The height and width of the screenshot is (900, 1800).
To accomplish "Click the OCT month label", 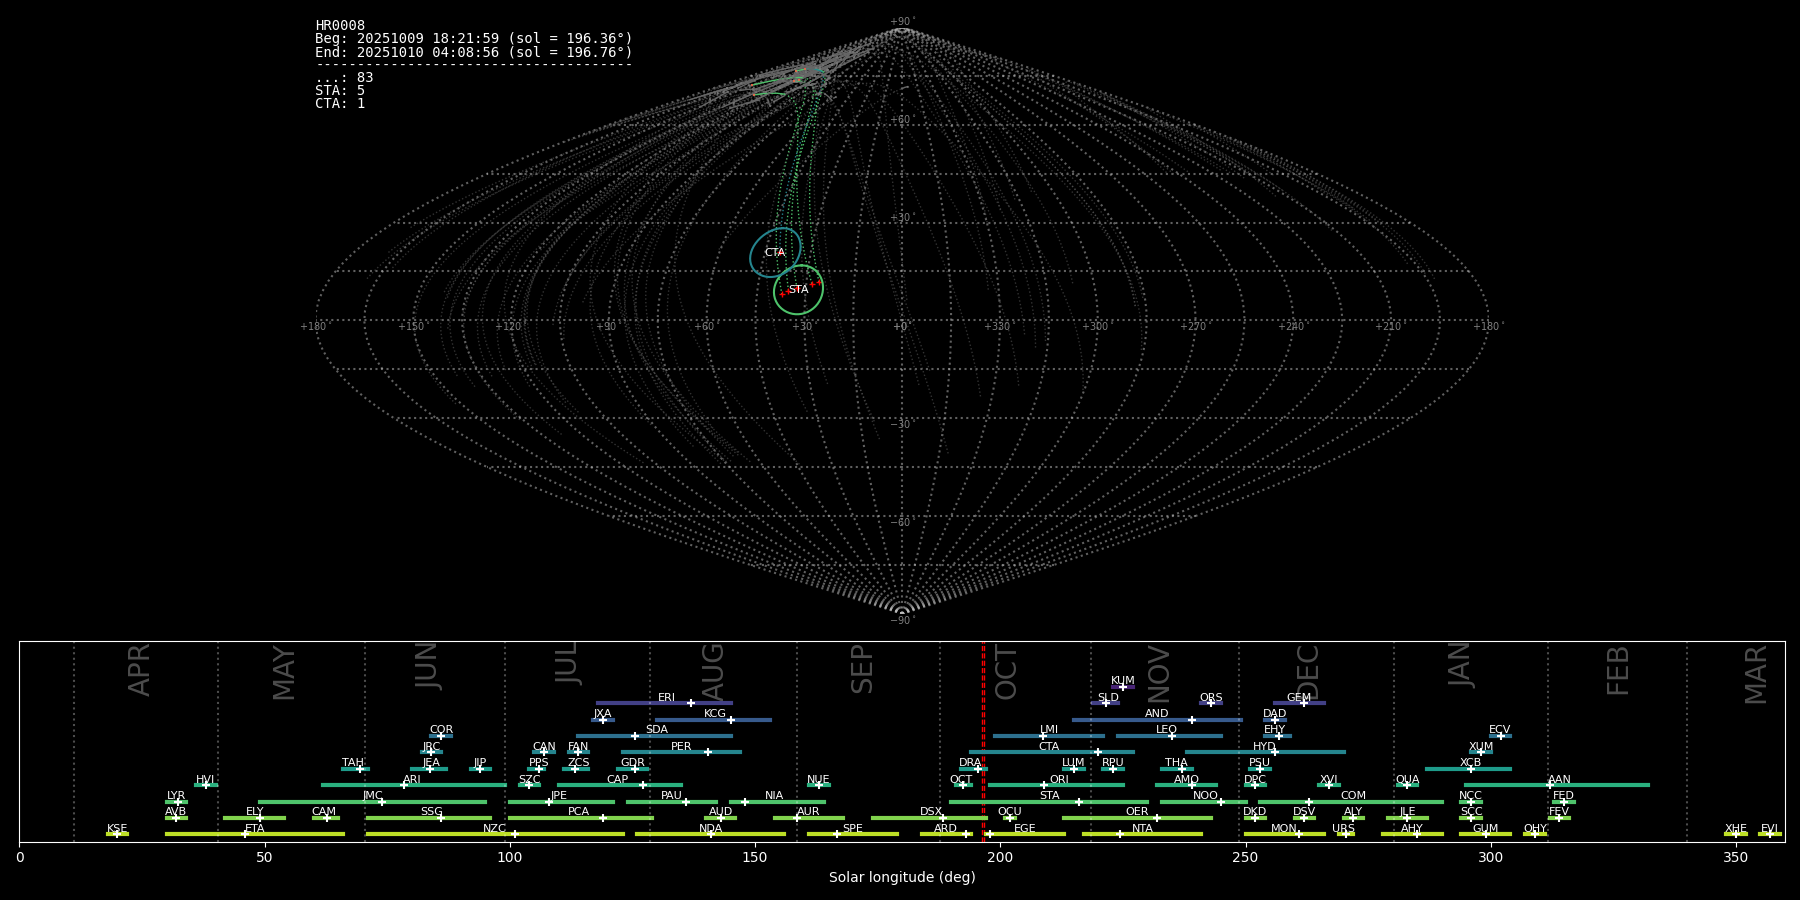I will [1006, 672].
